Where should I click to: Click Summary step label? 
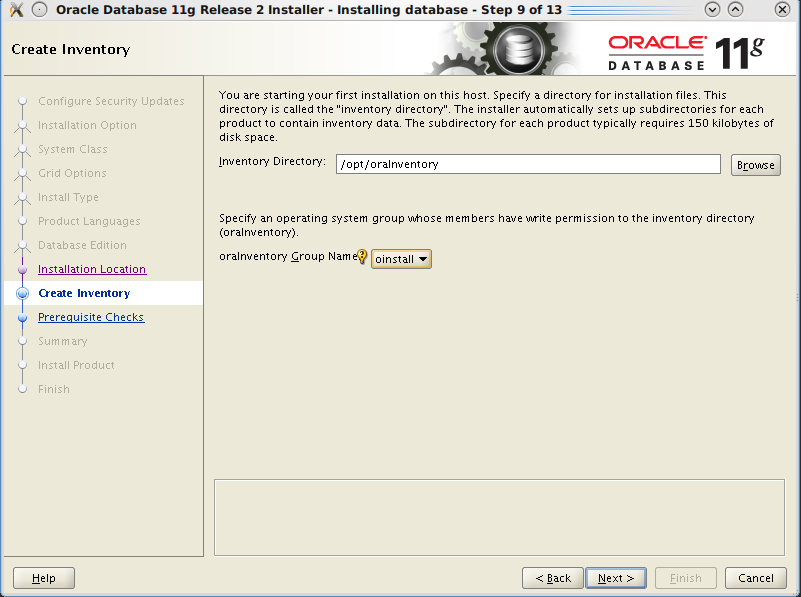coord(63,341)
